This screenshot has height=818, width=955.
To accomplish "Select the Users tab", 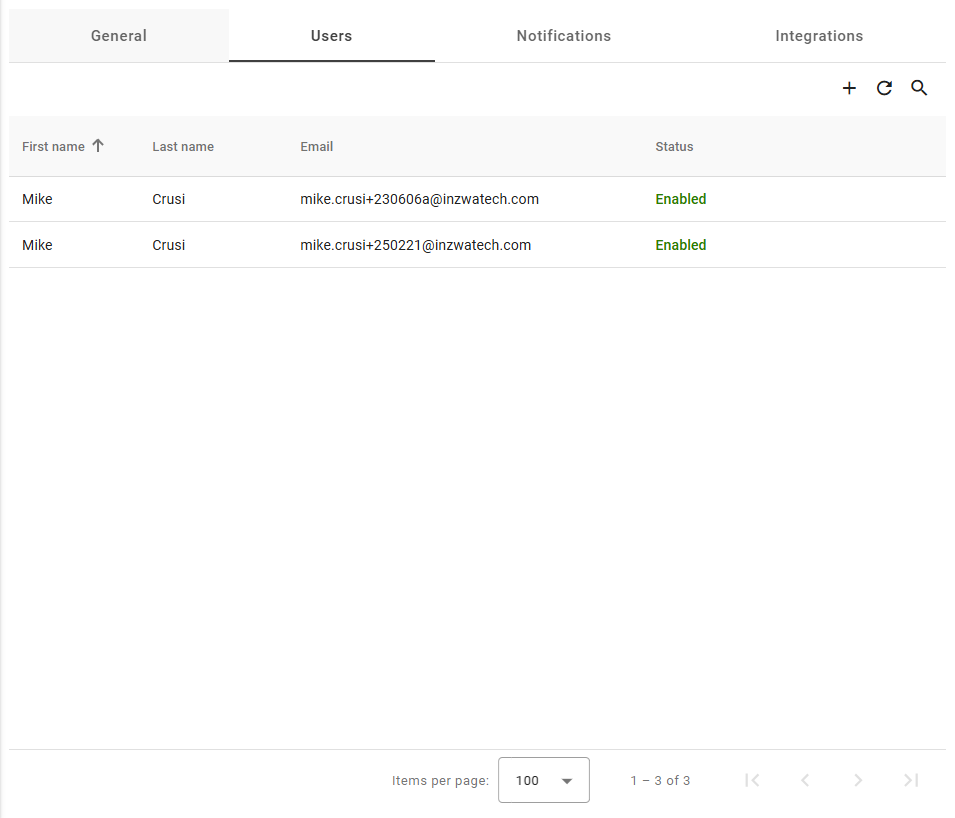I will (331, 36).
